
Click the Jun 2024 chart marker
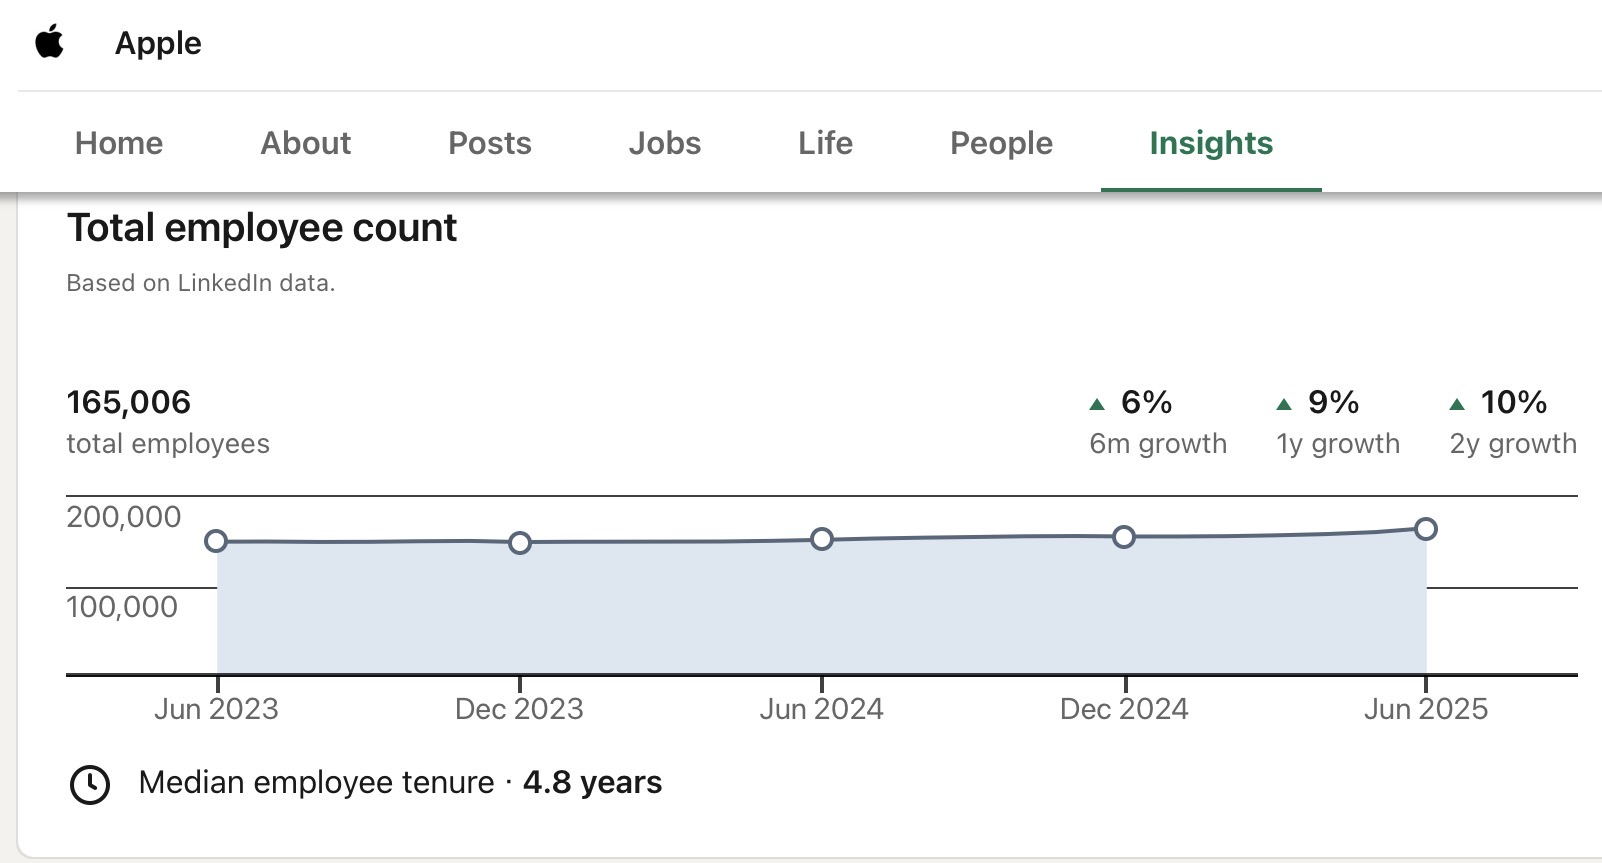point(822,539)
